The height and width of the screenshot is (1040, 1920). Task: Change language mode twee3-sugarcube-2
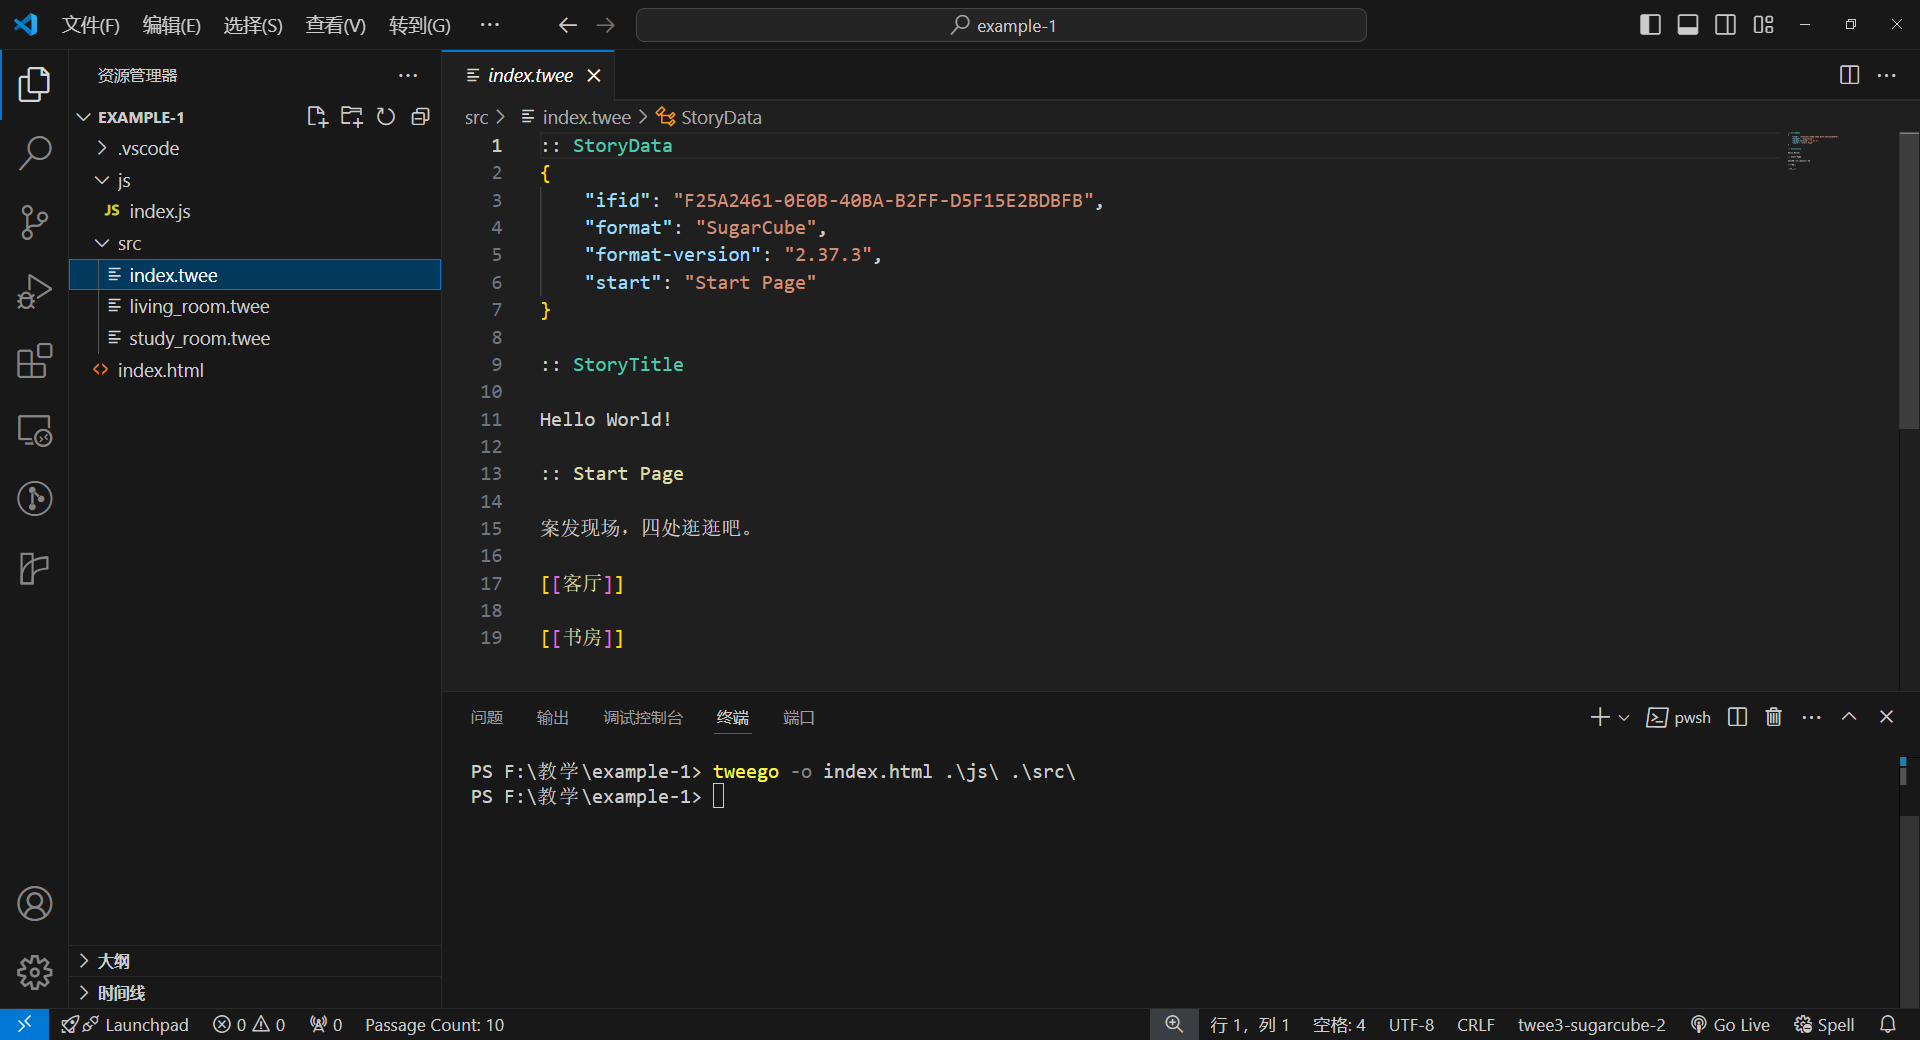[x=1591, y=1025]
